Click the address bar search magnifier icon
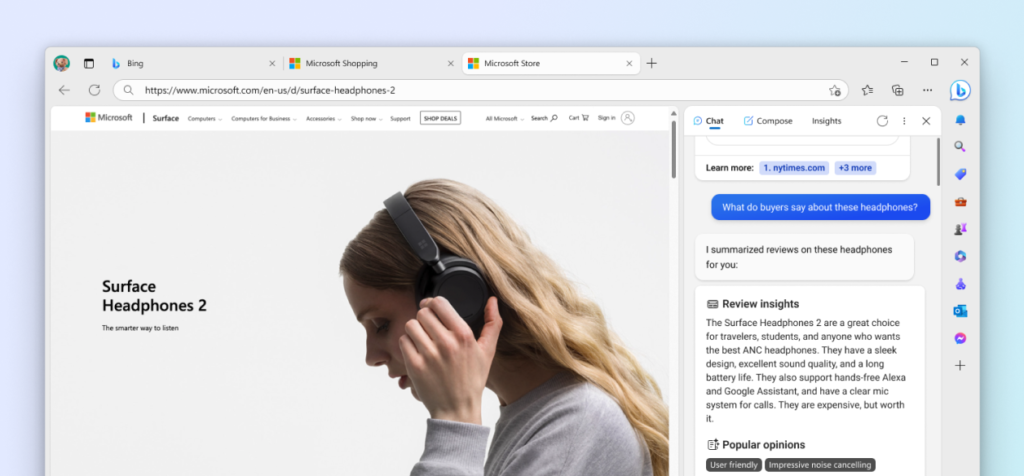The image size is (1024, 476). [129, 90]
